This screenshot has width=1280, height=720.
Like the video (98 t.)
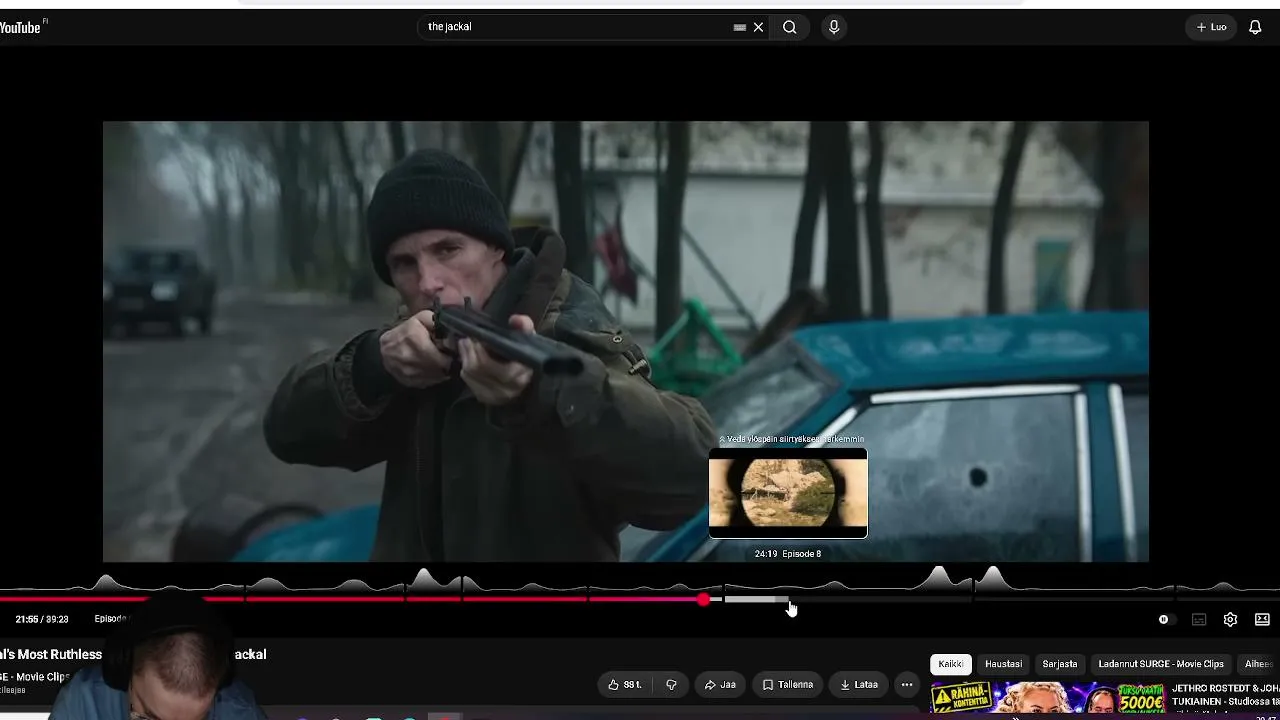coord(625,685)
